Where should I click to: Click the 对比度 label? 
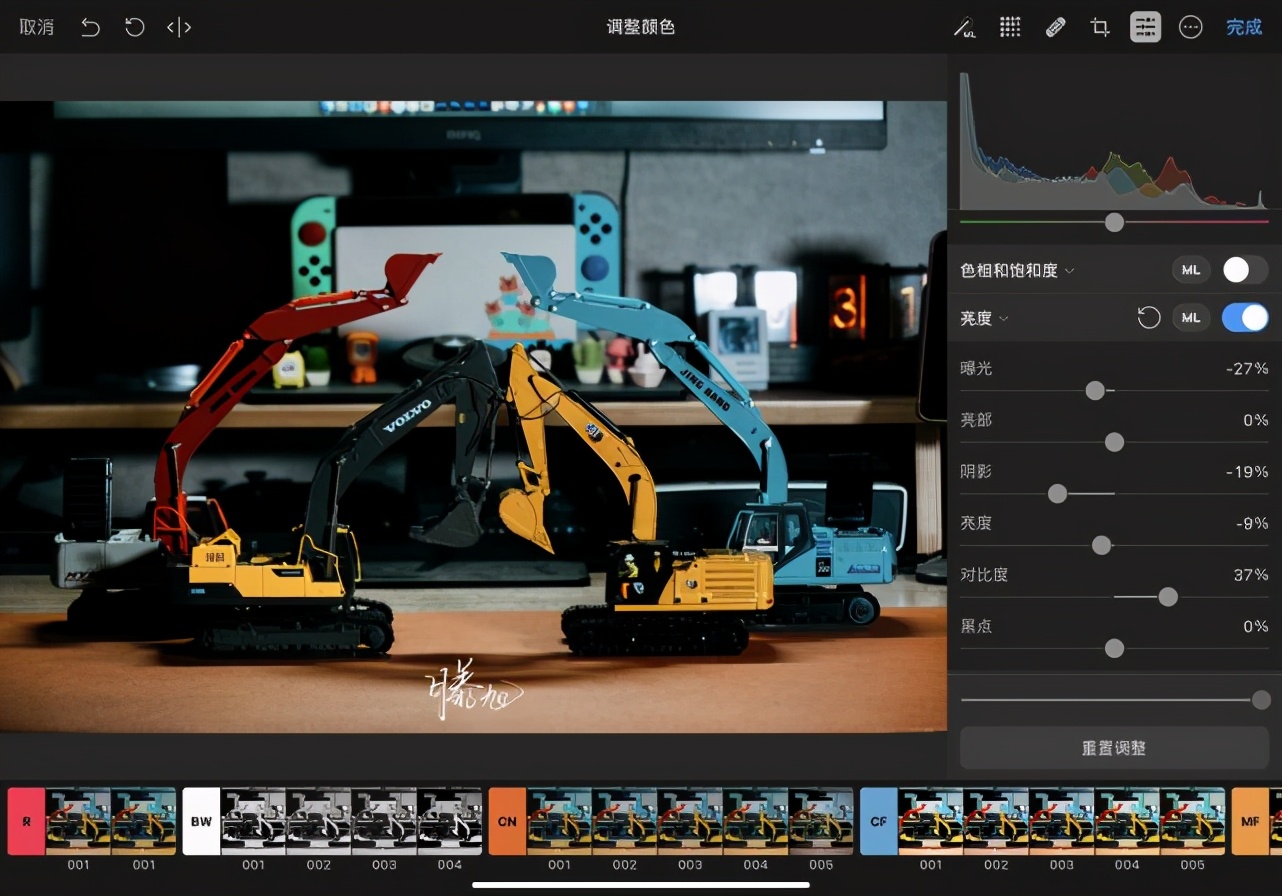pos(984,575)
